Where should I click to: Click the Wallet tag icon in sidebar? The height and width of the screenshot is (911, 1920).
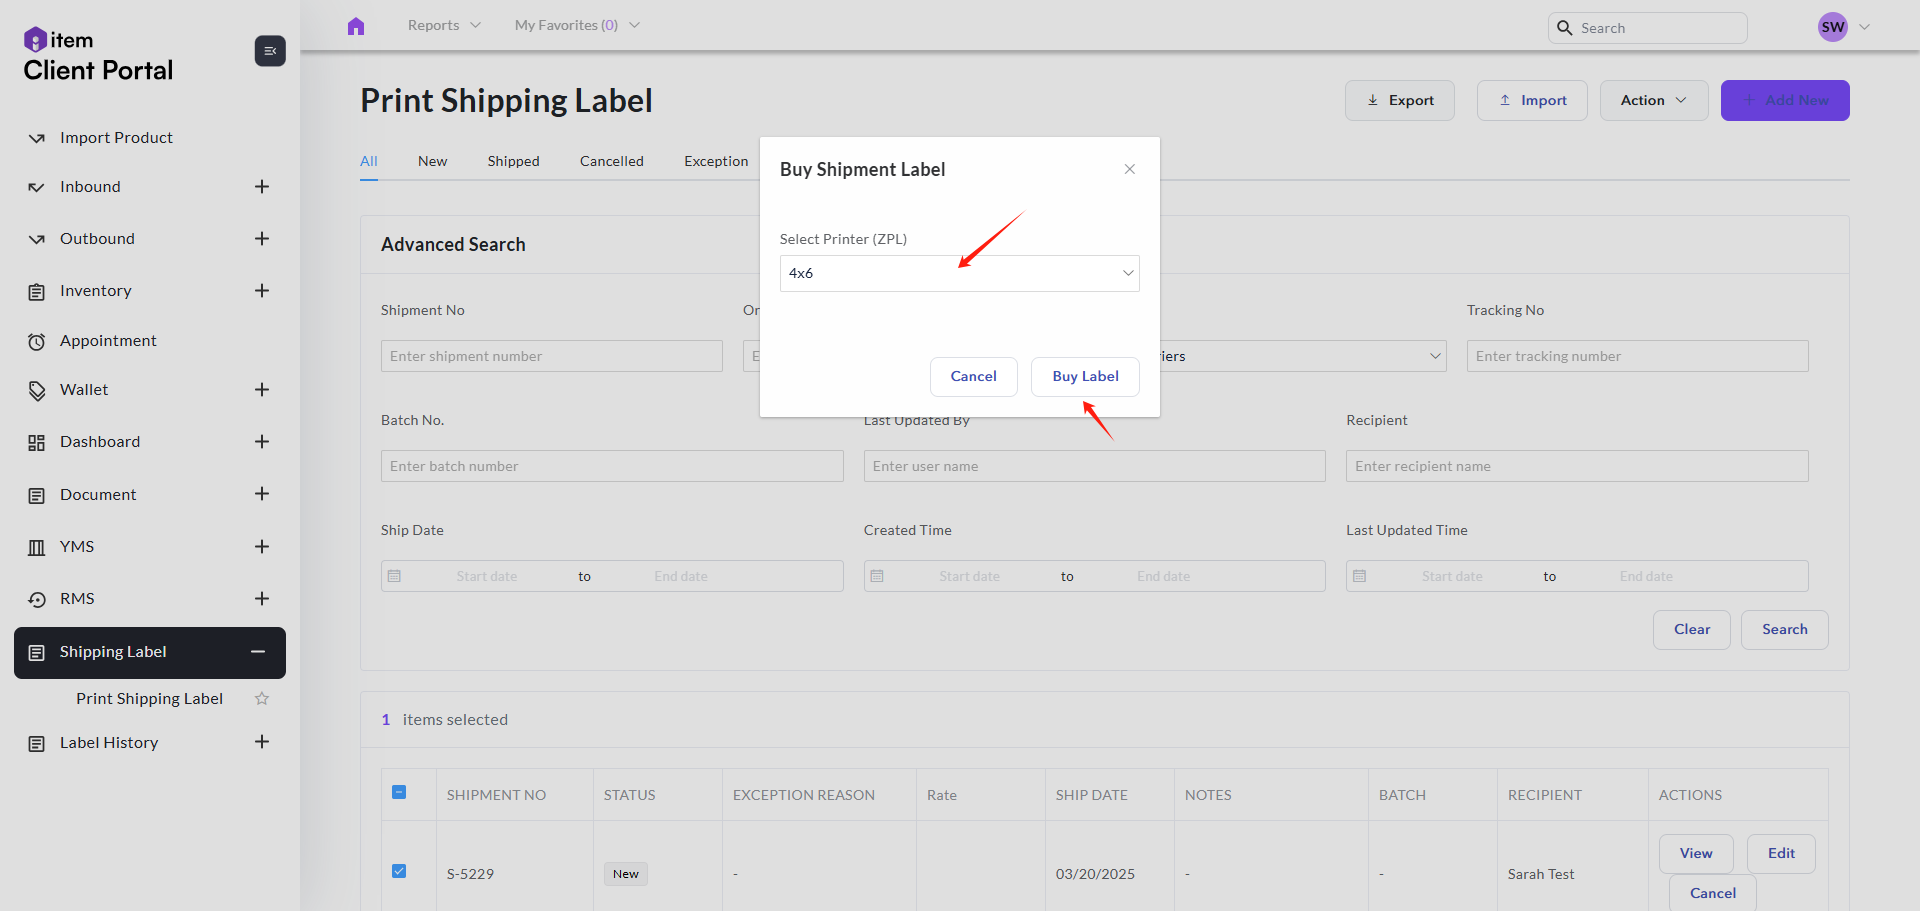point(37,391)
